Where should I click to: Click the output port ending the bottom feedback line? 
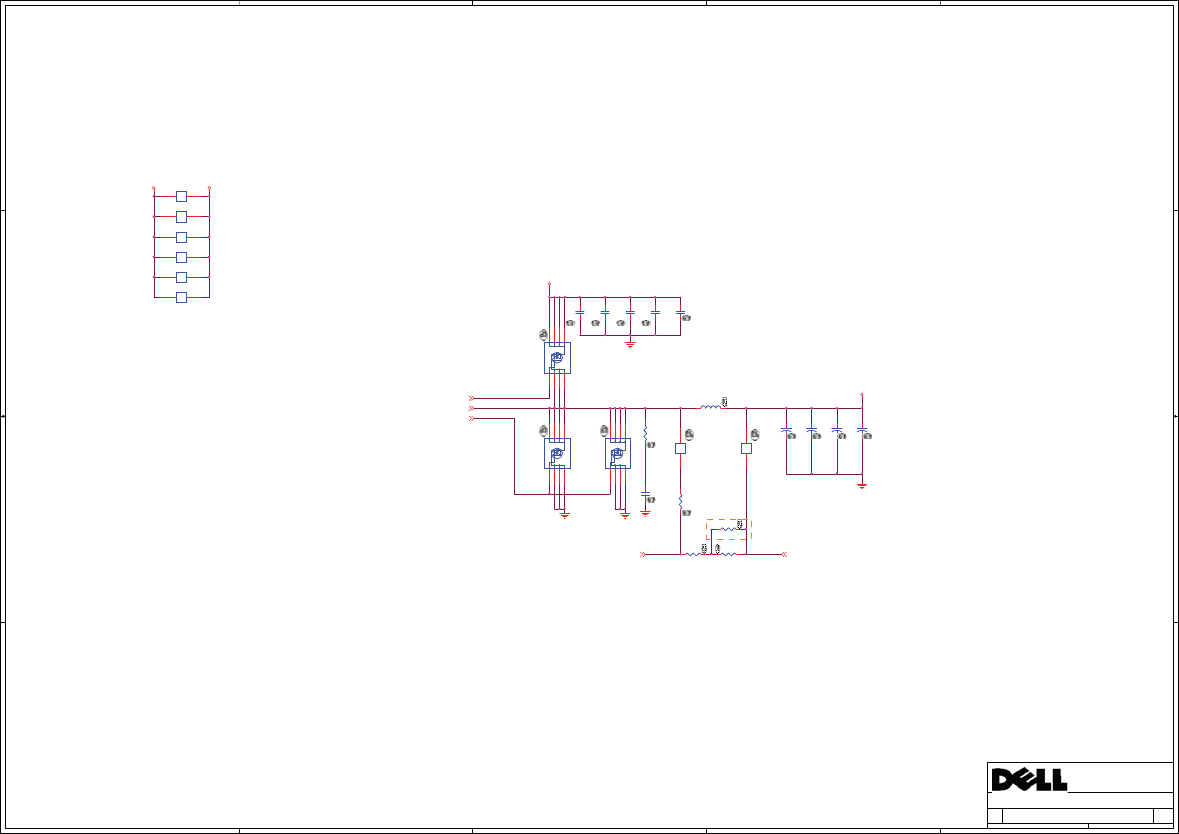pos(784,554)
